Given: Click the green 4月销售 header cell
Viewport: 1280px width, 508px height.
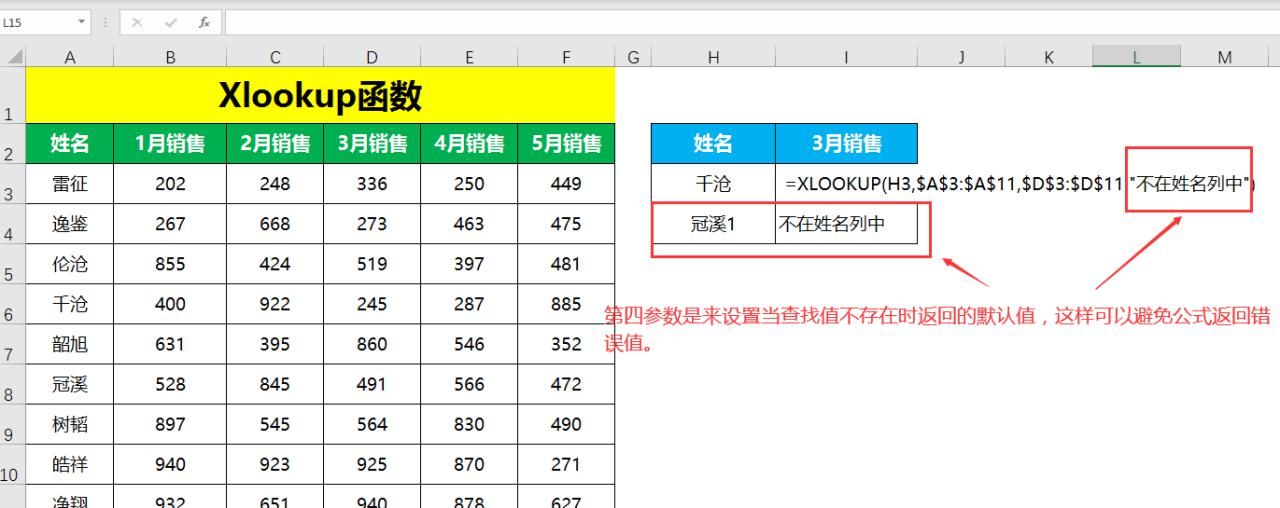Looking at the screenshot, I should coord(469,144).
